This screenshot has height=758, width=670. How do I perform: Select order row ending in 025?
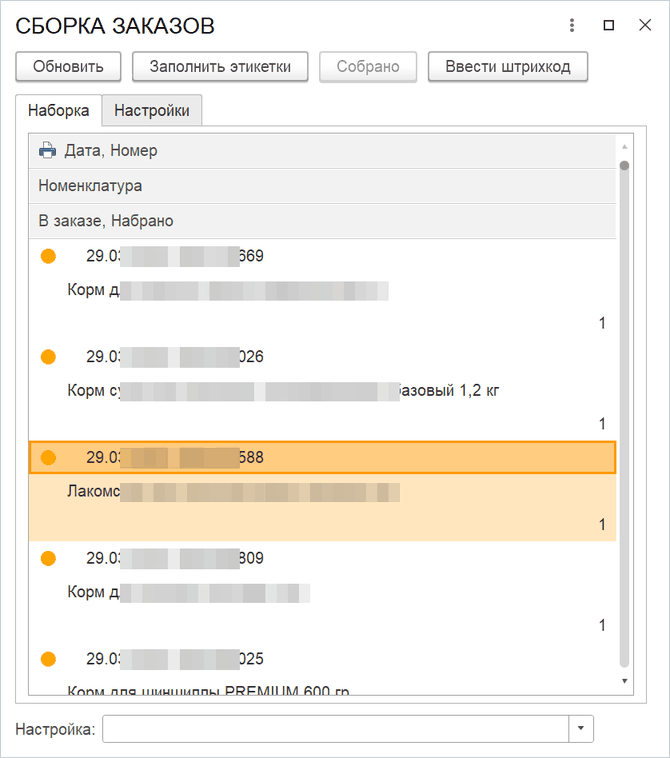[322, 658]
